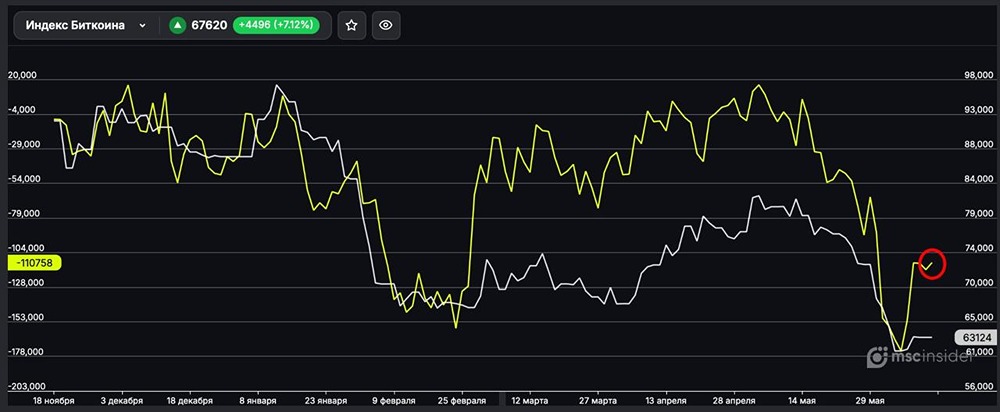Screen dimensions: 1000x412
Task: Click the 98,000 right axis label
Action: click(980, 75)
